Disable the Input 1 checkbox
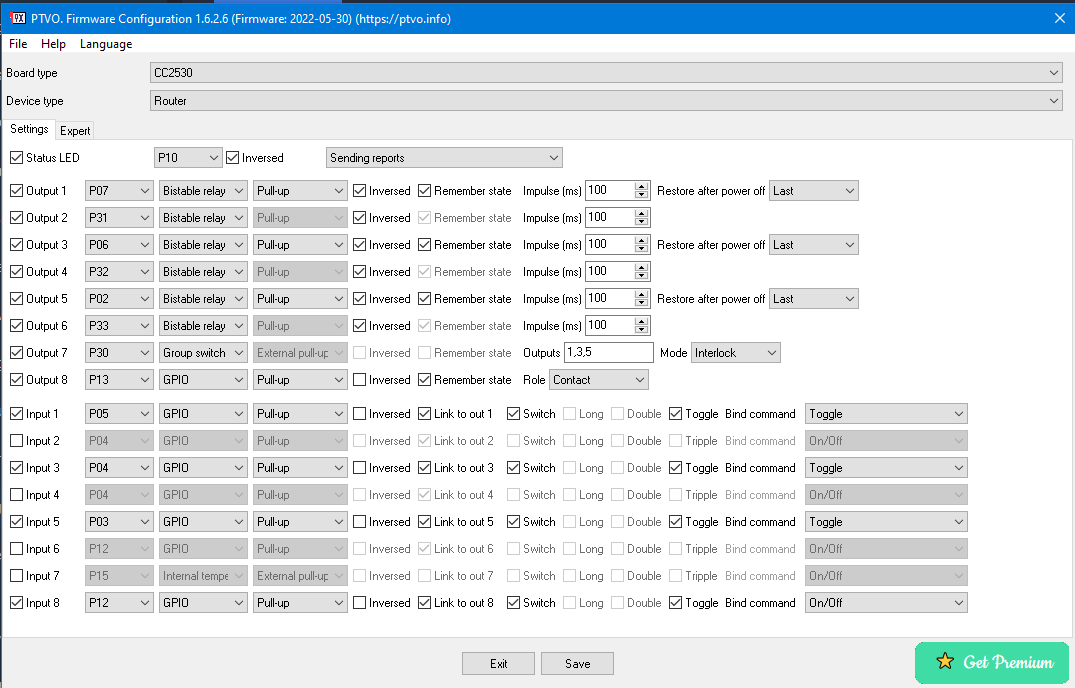The image size is (1075, 688). click(16, 414)
